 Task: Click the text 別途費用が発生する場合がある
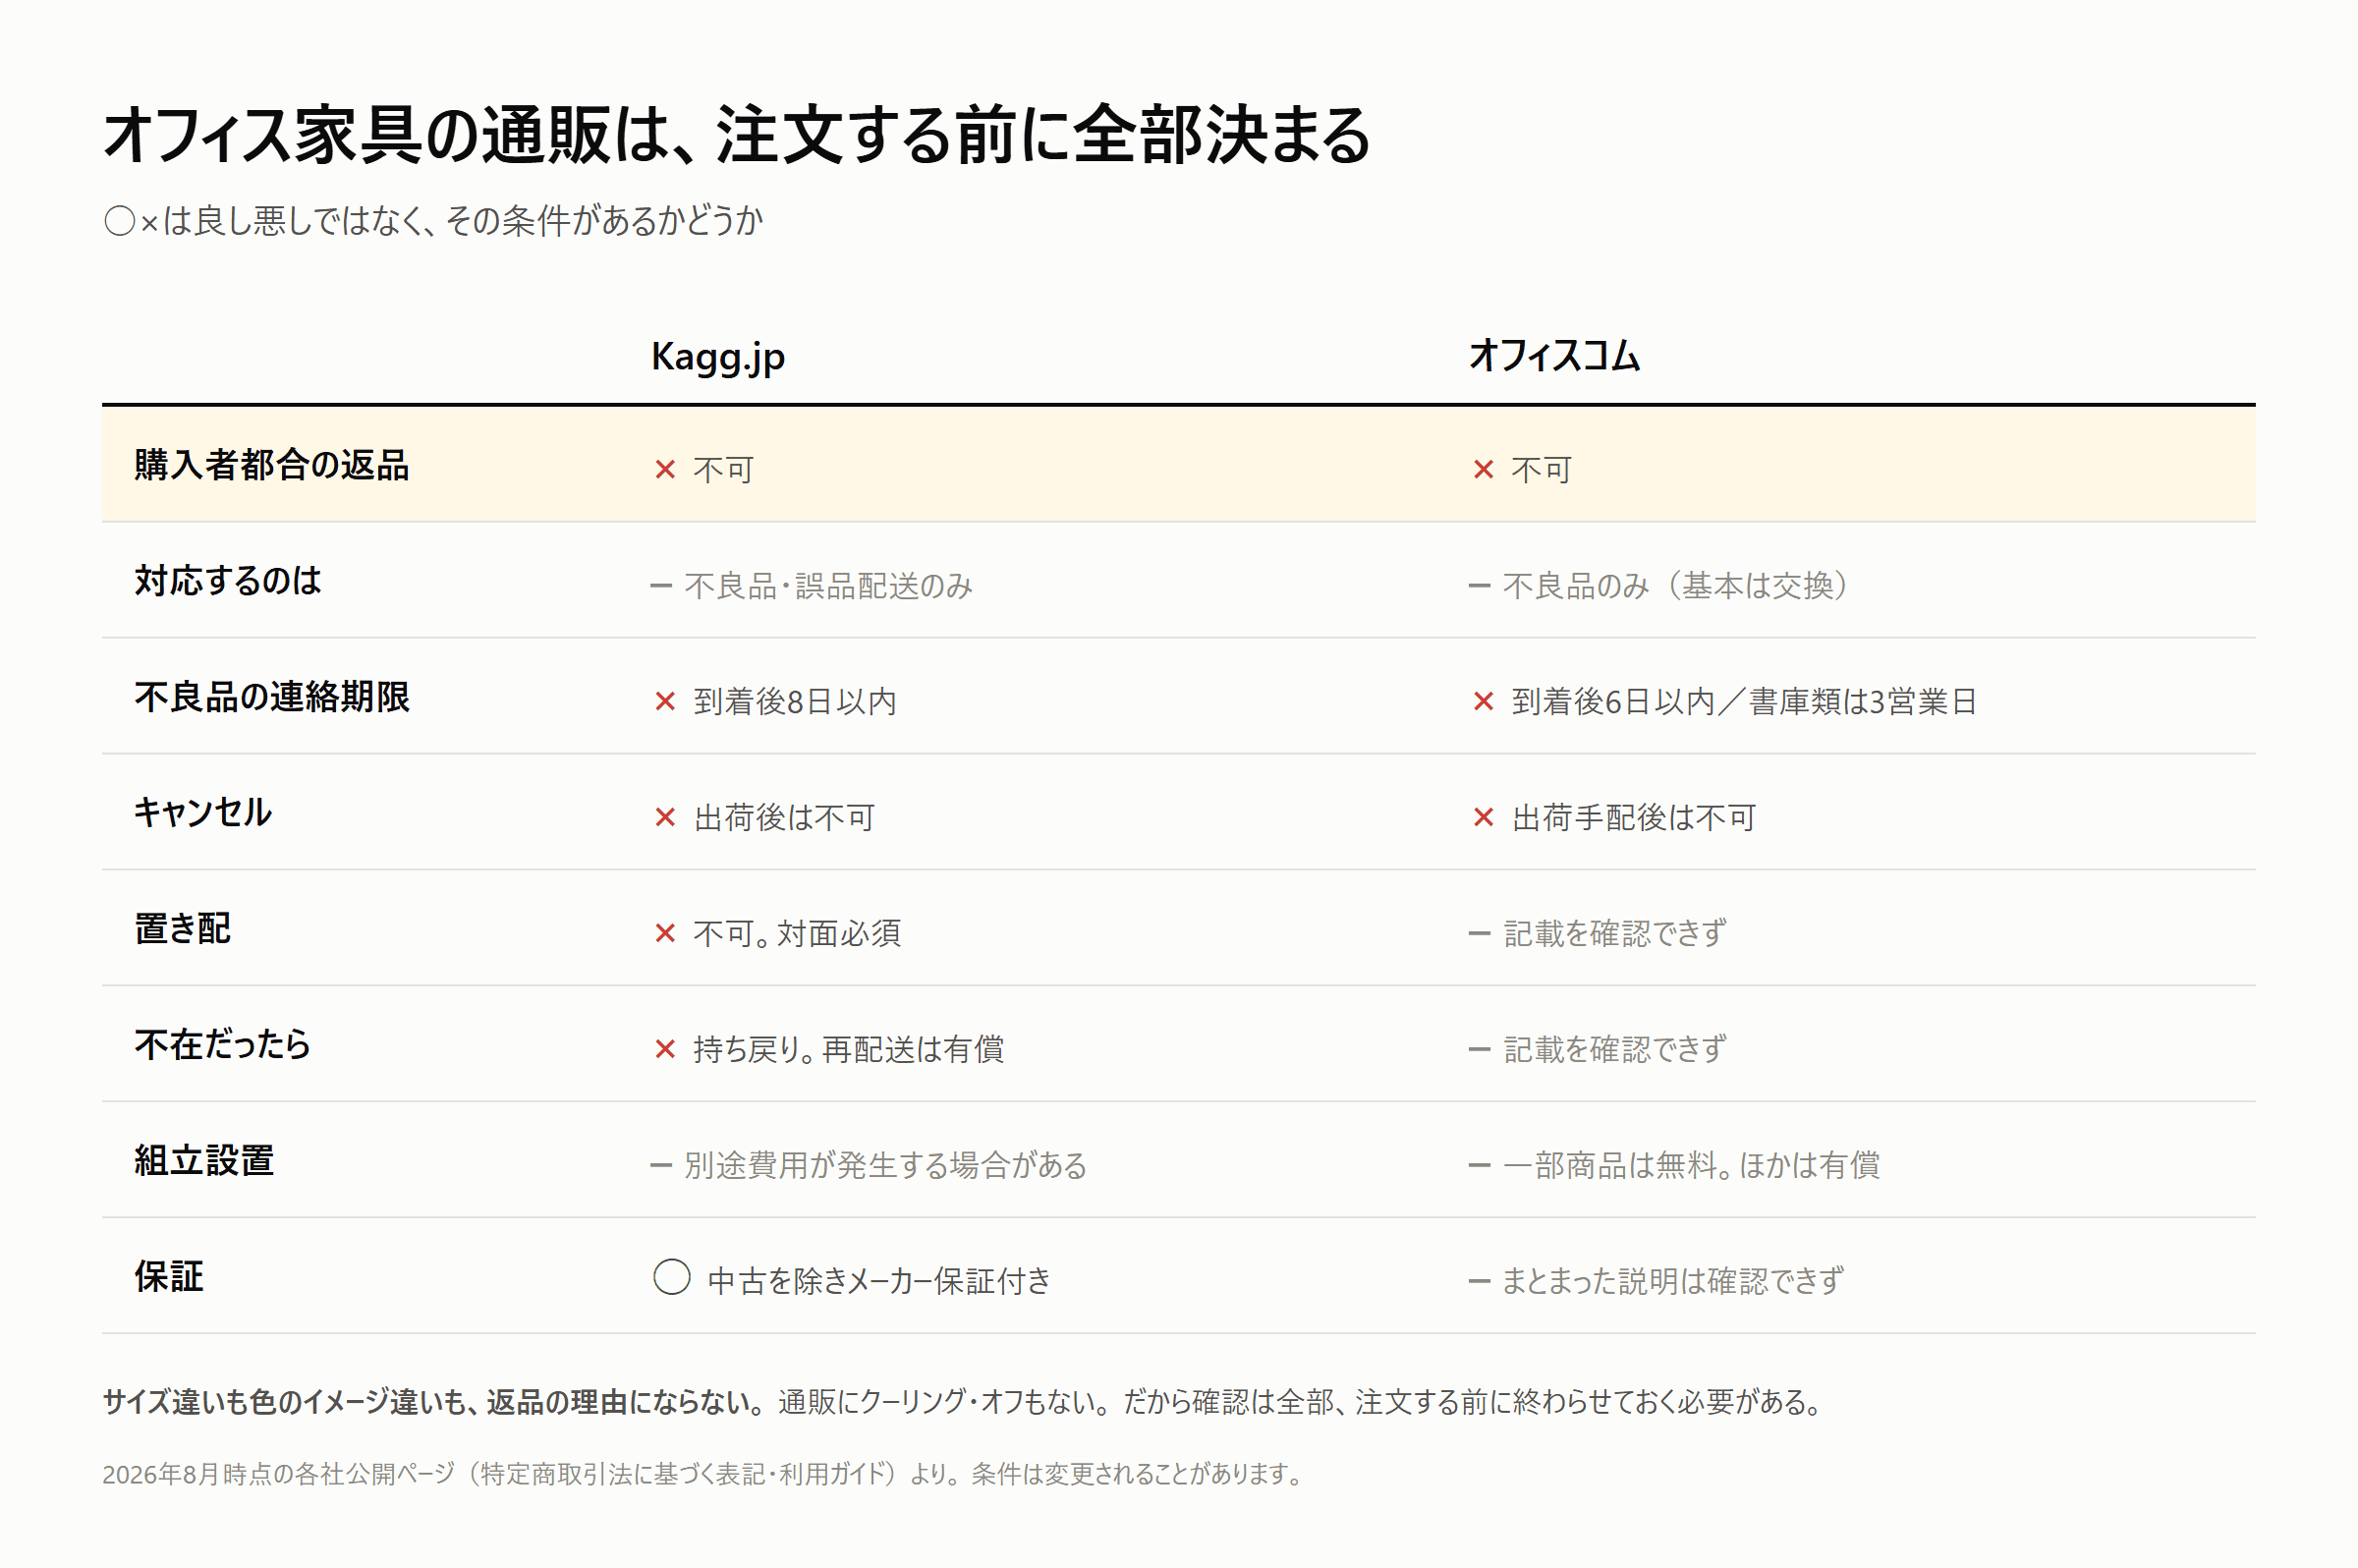coord(885,1165)
